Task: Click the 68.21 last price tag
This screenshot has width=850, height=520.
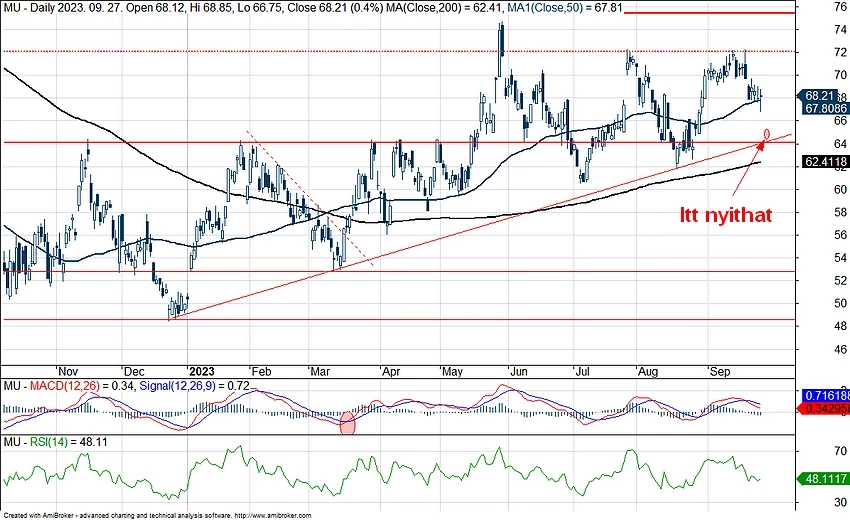Action: click(821, 96)
